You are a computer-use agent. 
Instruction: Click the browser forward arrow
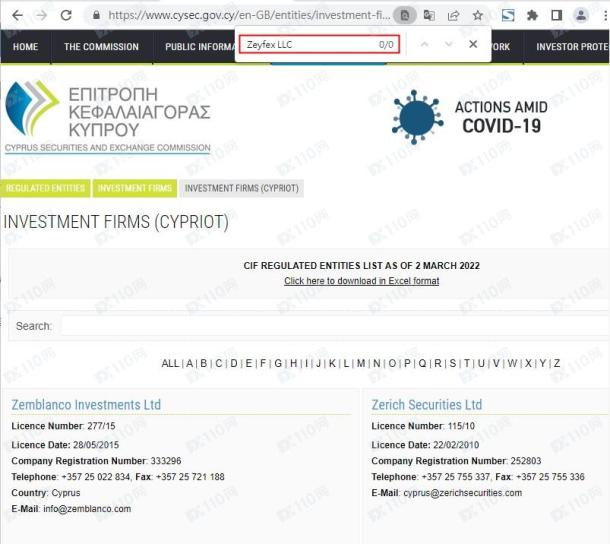point(41,15)
